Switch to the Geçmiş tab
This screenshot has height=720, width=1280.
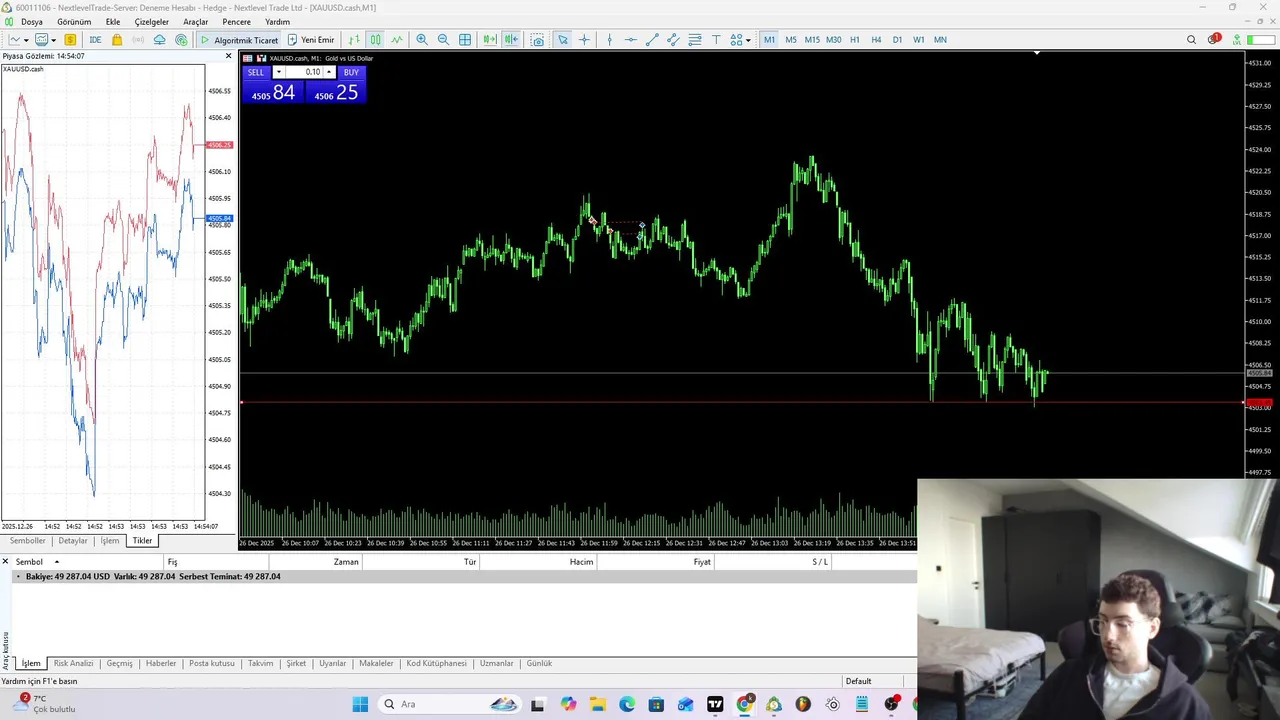point(119,663)
